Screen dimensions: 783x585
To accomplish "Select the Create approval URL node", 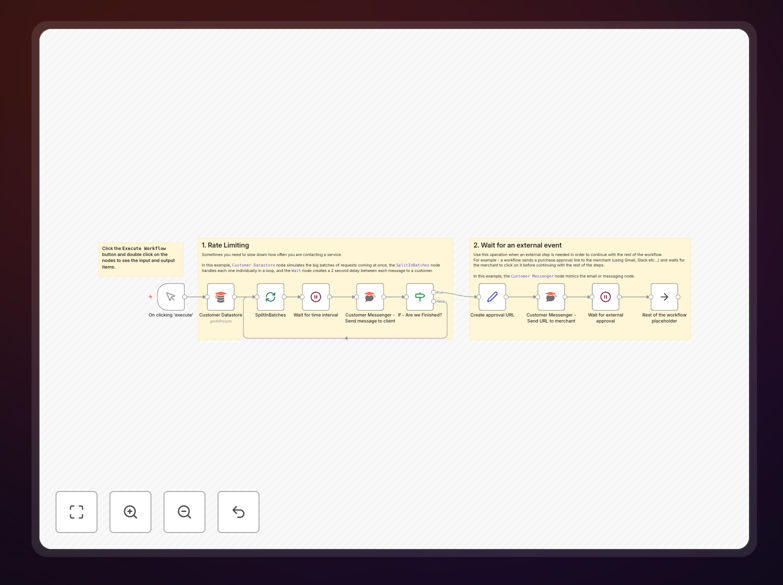I will (492, 297).
